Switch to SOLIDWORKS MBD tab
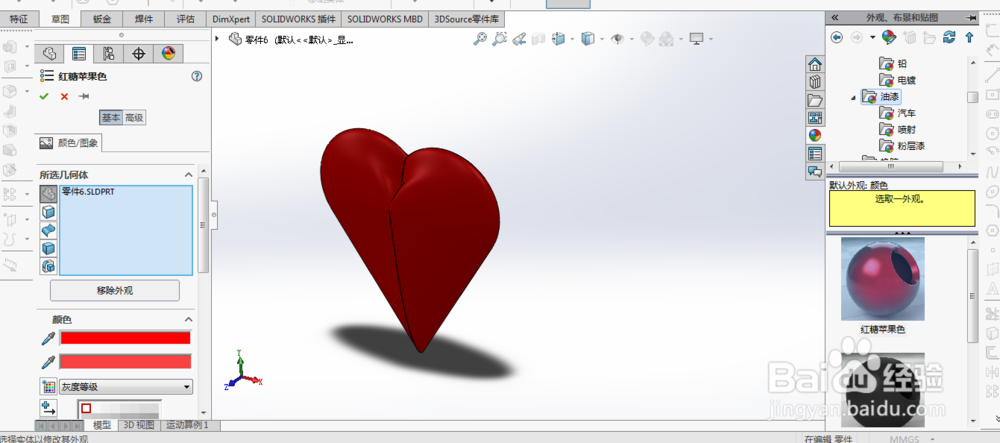 click(385, 18)
